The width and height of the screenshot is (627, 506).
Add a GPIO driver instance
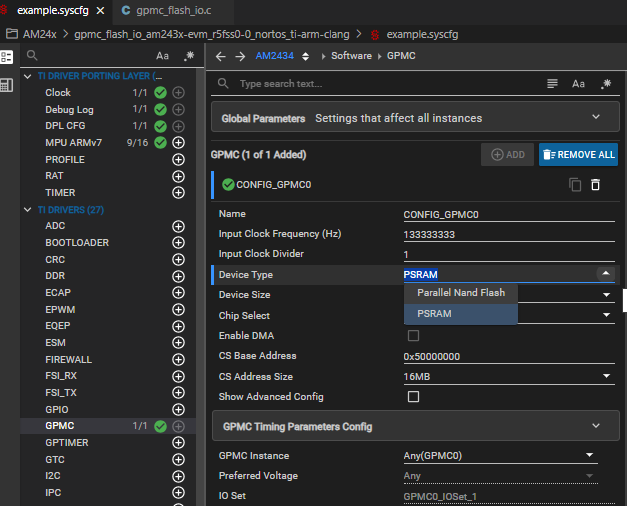coord(178,410)
